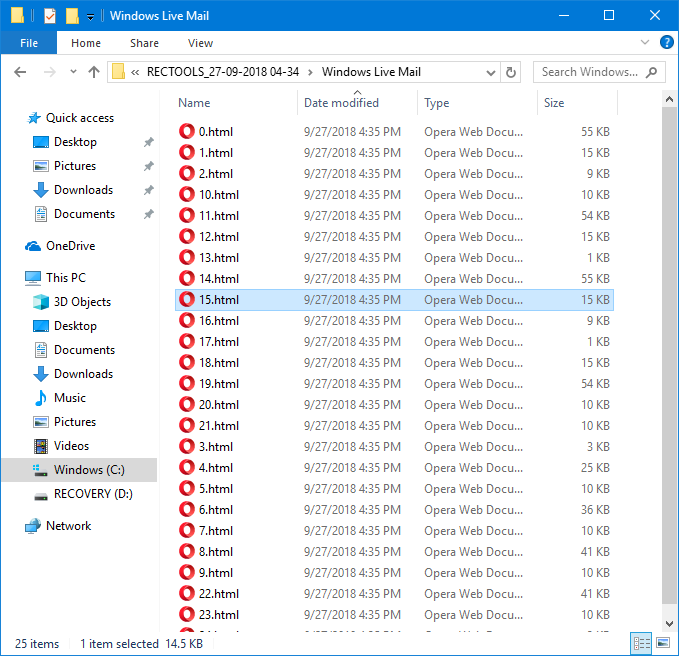Select file 22.html
Image resolution: width=679 pixels, height=656 pixels.
[x=219, y=594]
